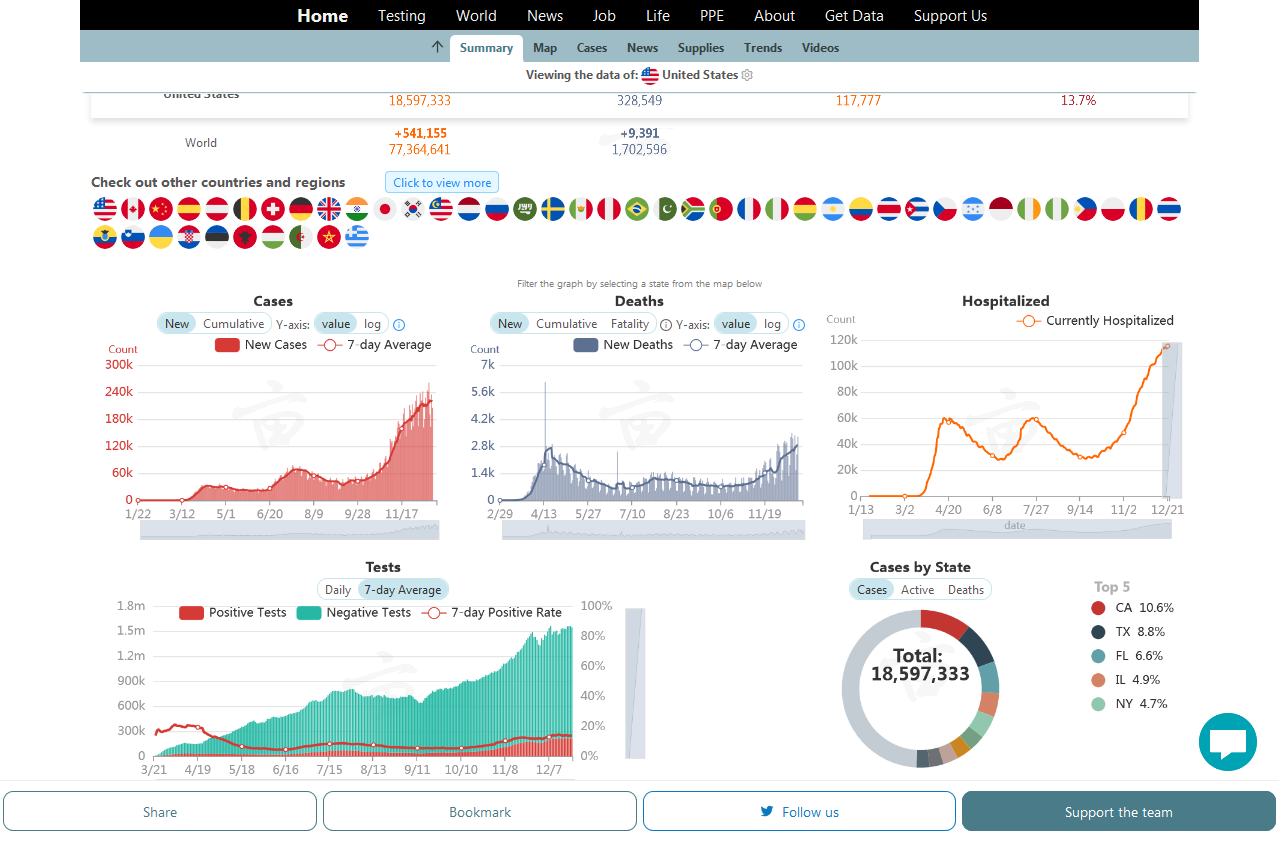Select the Canada flag icon

pyautogui.click(x=133, y=209)
